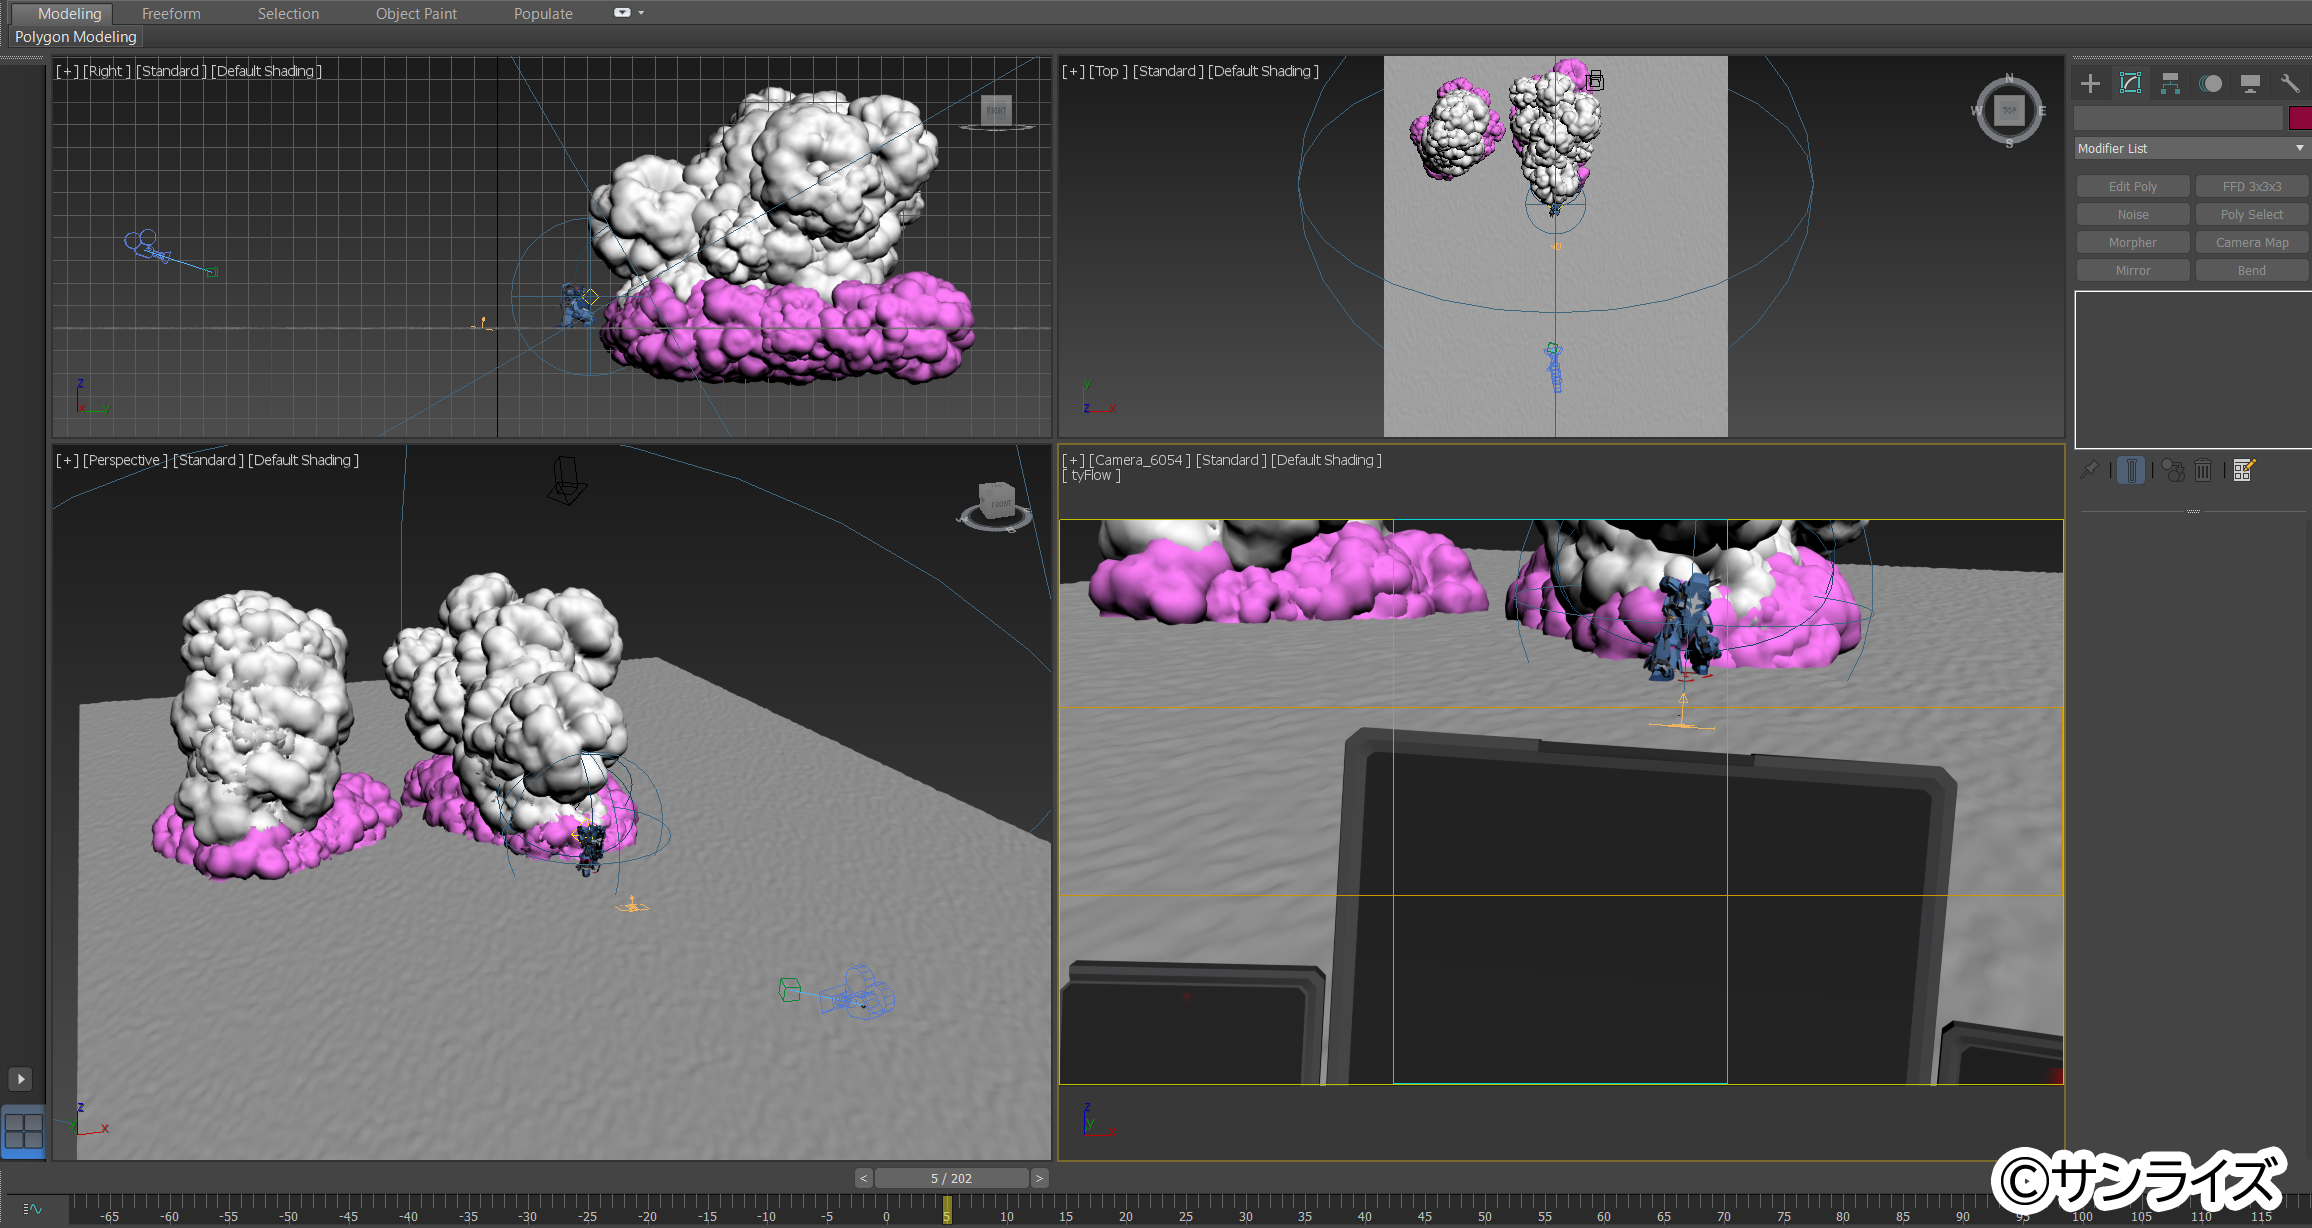Open the Motion command panel
The height and width of the screenshot is (1228, 2312).
tap(2210, 84)
